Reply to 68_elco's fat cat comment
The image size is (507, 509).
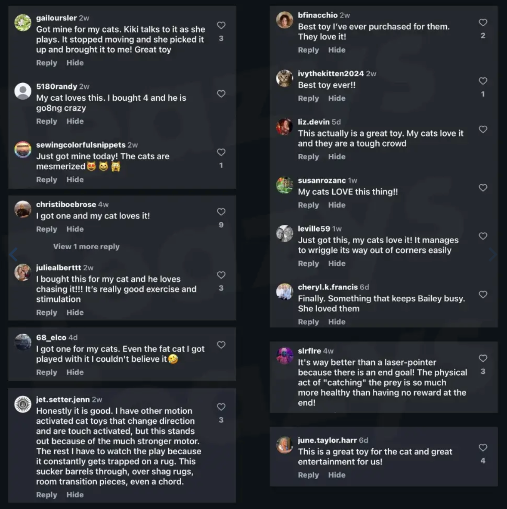[x=47, y=373]
